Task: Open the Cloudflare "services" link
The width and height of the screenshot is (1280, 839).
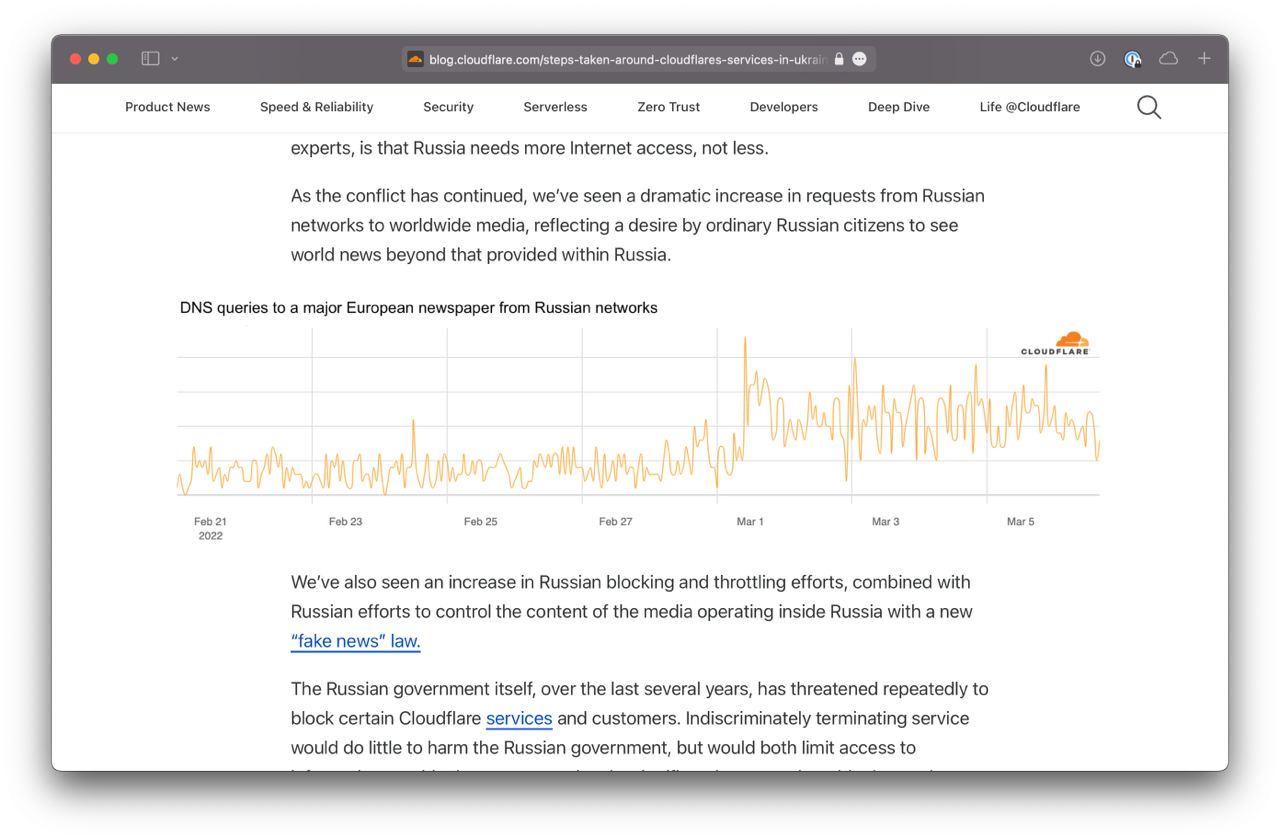Action: (x=519, y=718)
